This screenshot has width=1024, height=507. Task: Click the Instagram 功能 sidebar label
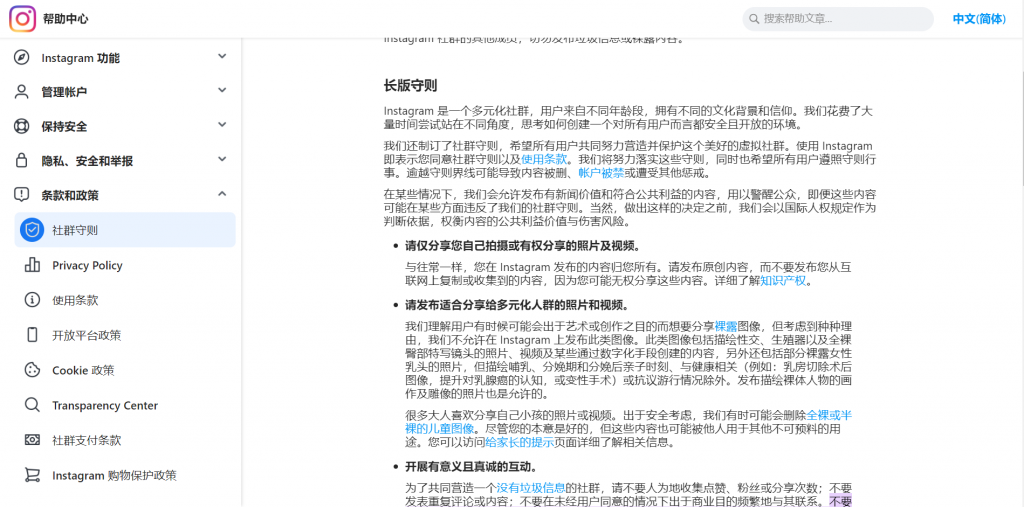point(80,58)
